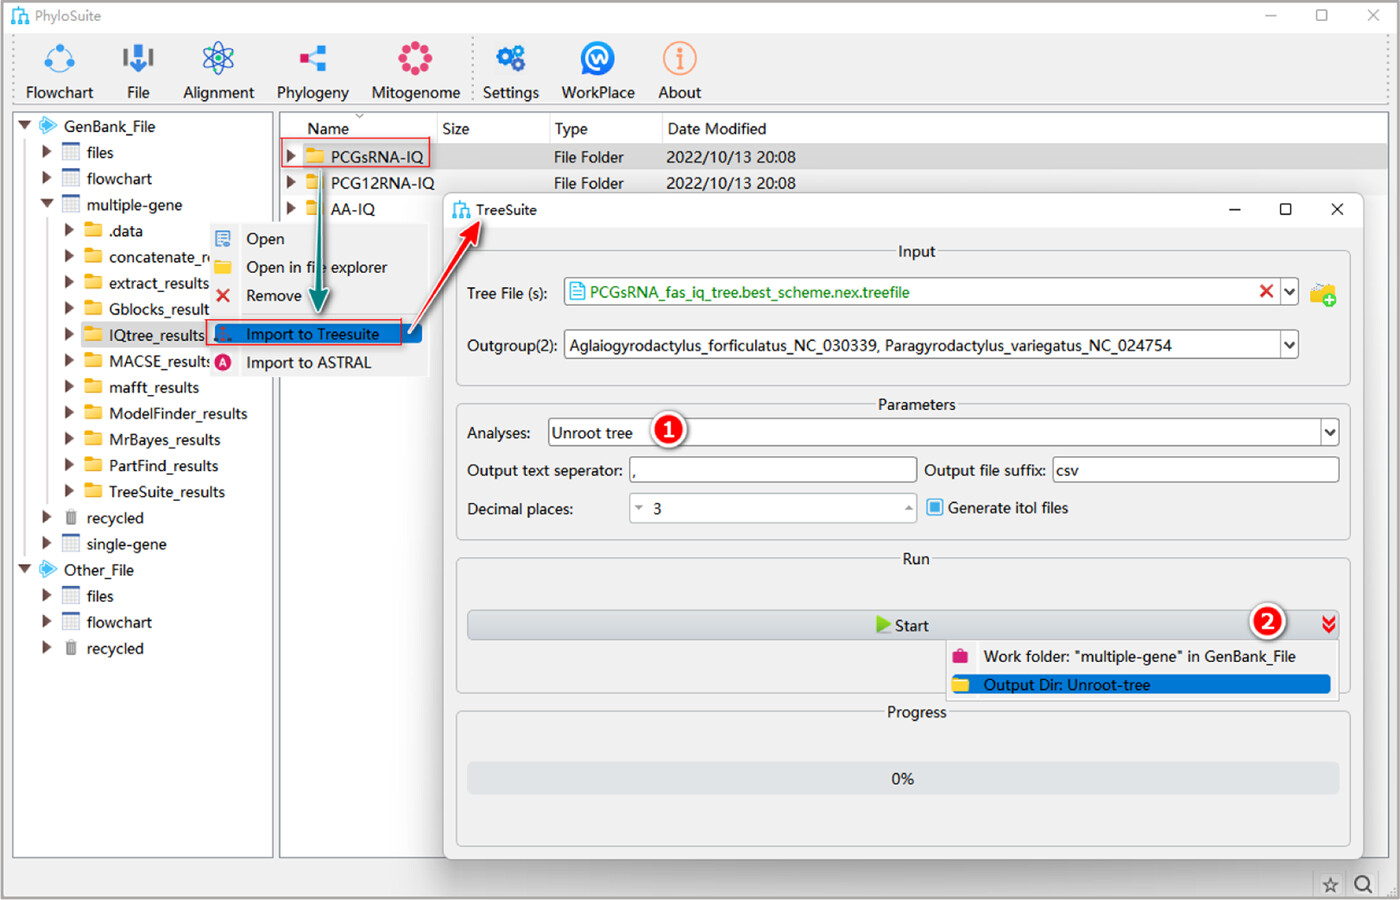This screenshot has height=900, width=1400.
Task: Click the Output text separator field
Action: [773, 470]
